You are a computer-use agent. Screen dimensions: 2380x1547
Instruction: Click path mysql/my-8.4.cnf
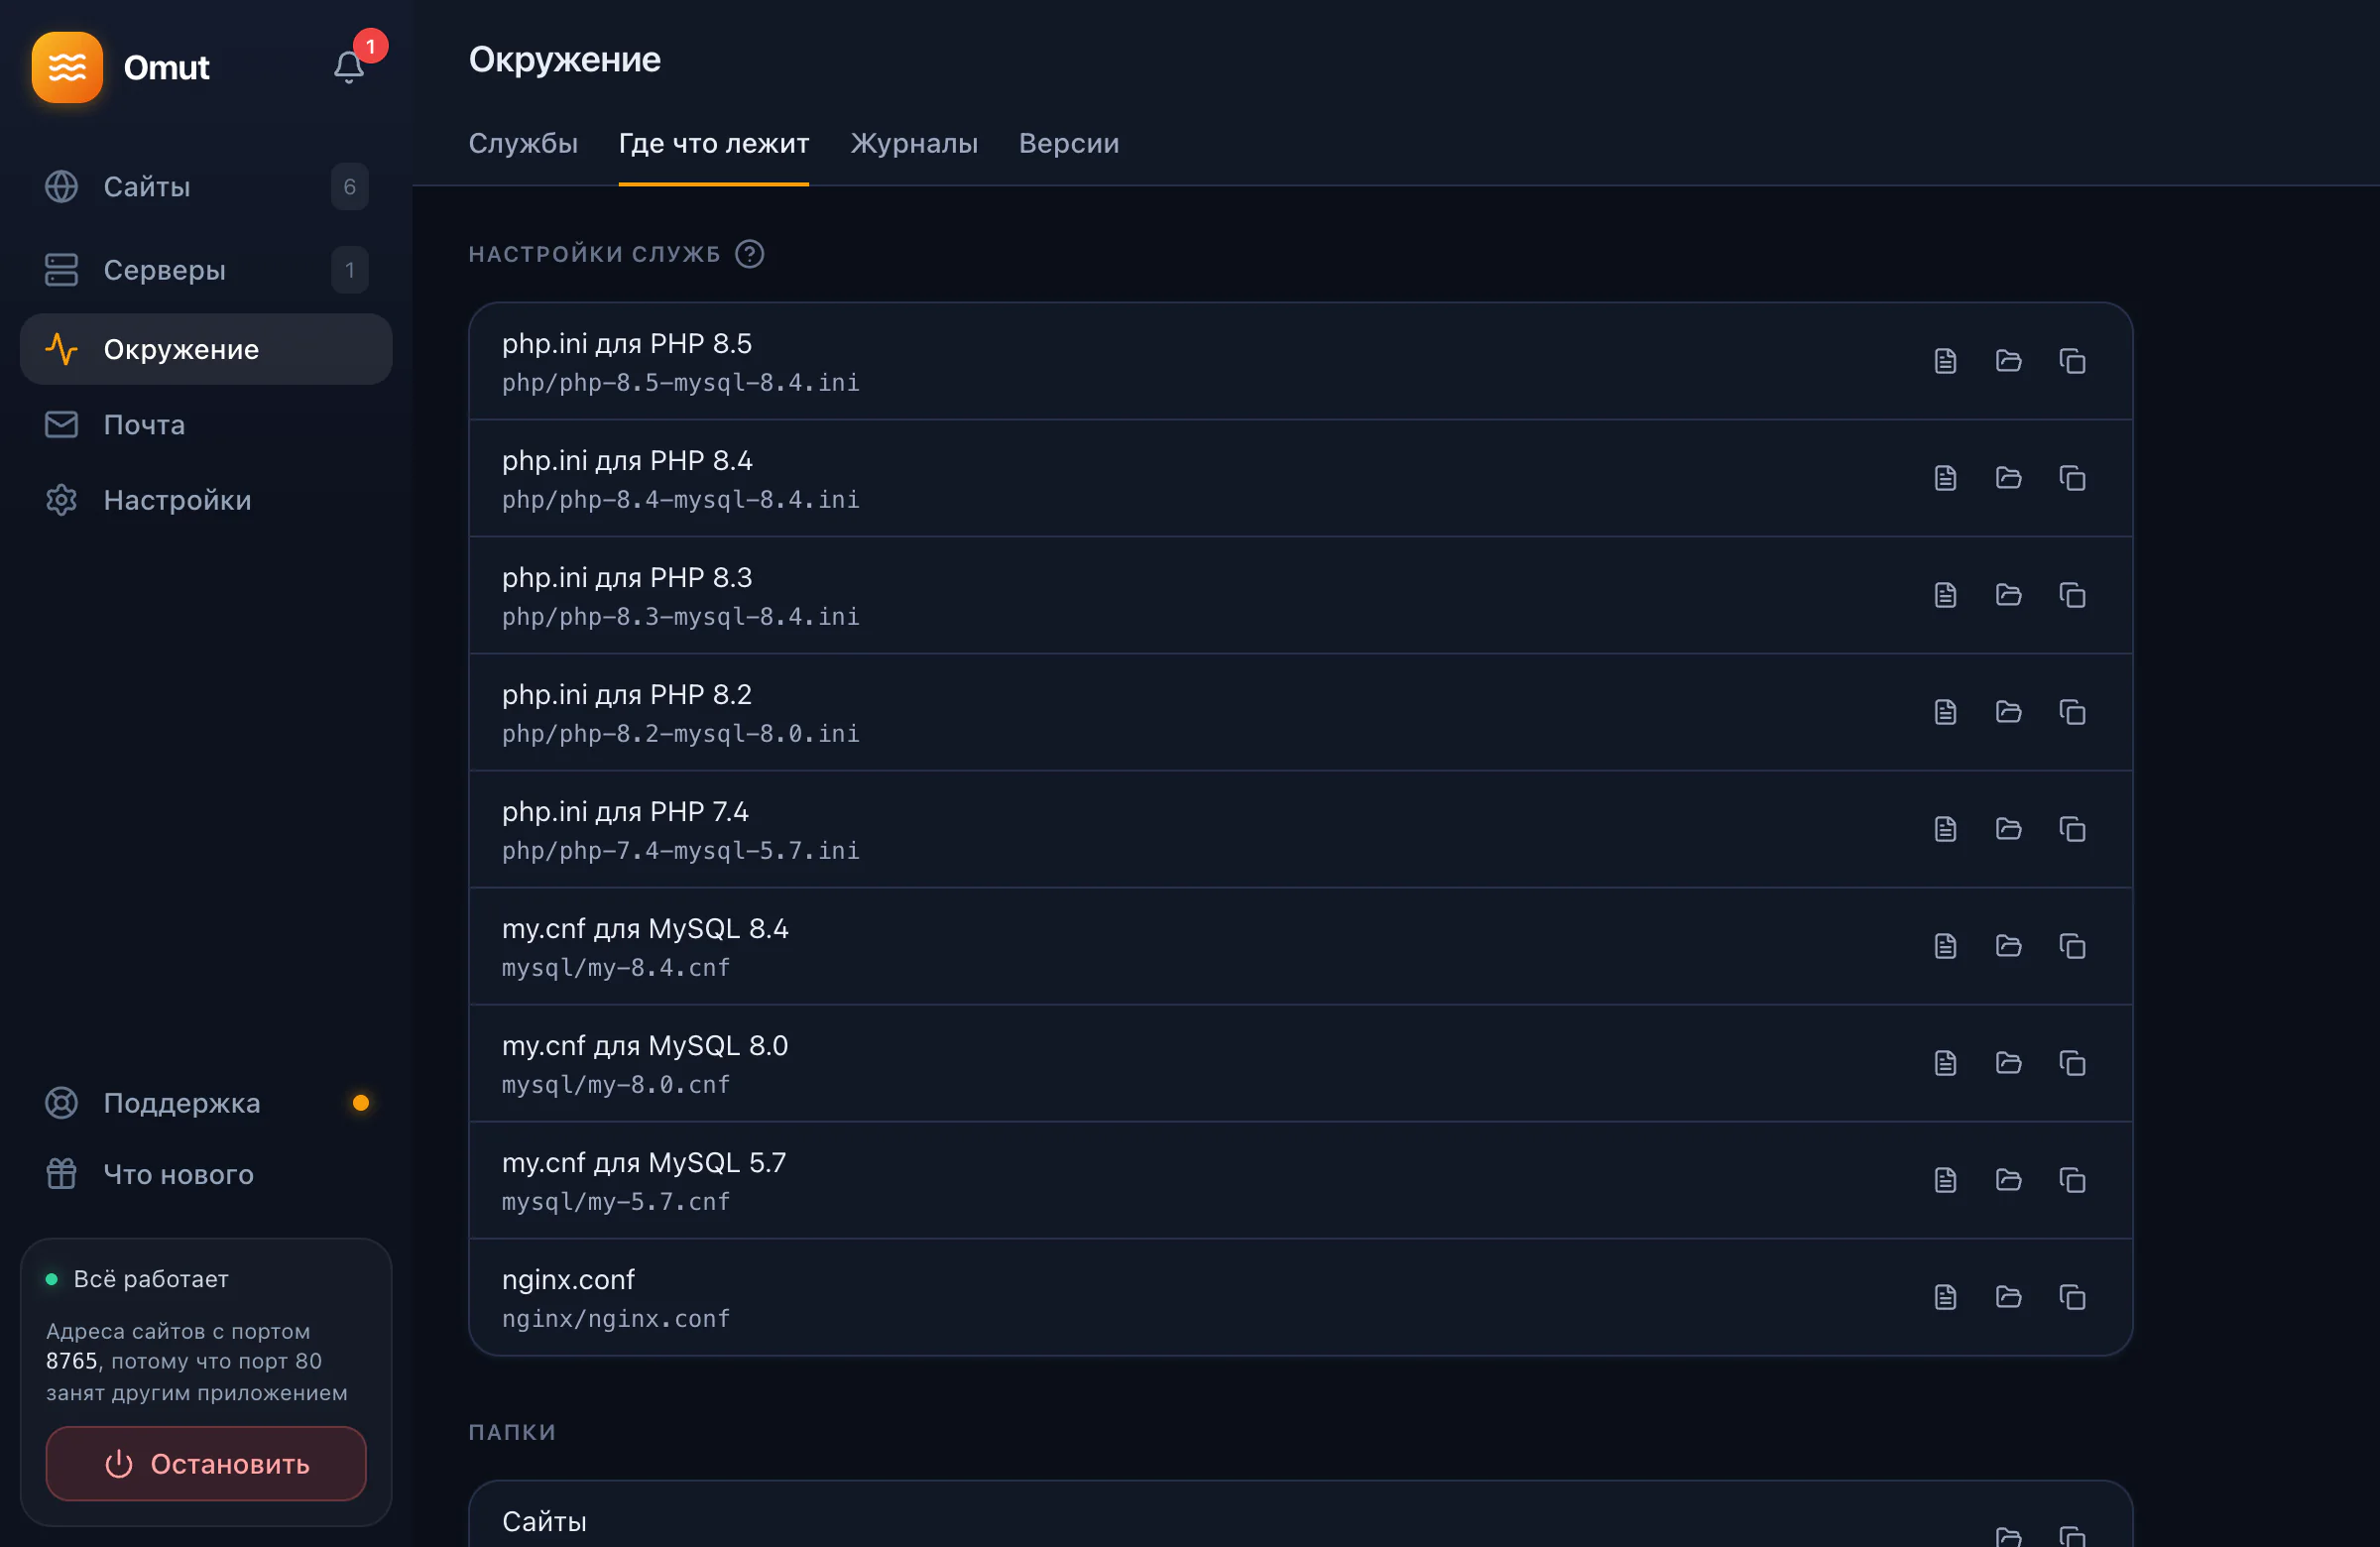click(616, 968)
